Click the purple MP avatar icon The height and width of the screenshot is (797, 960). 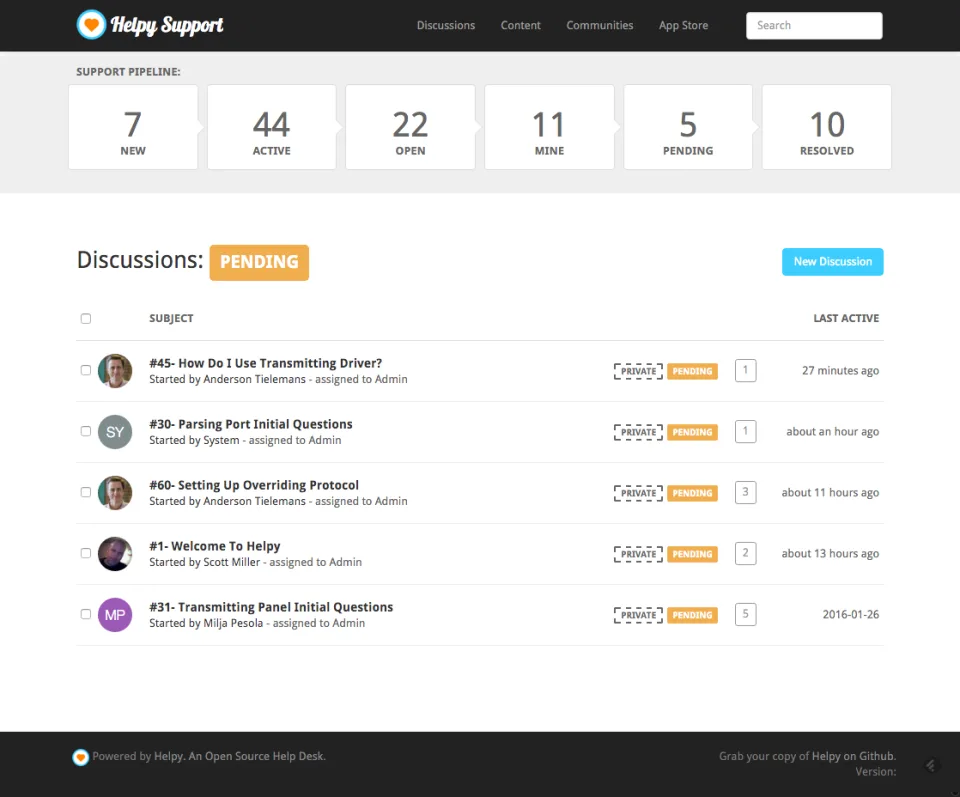click(115, 615)
